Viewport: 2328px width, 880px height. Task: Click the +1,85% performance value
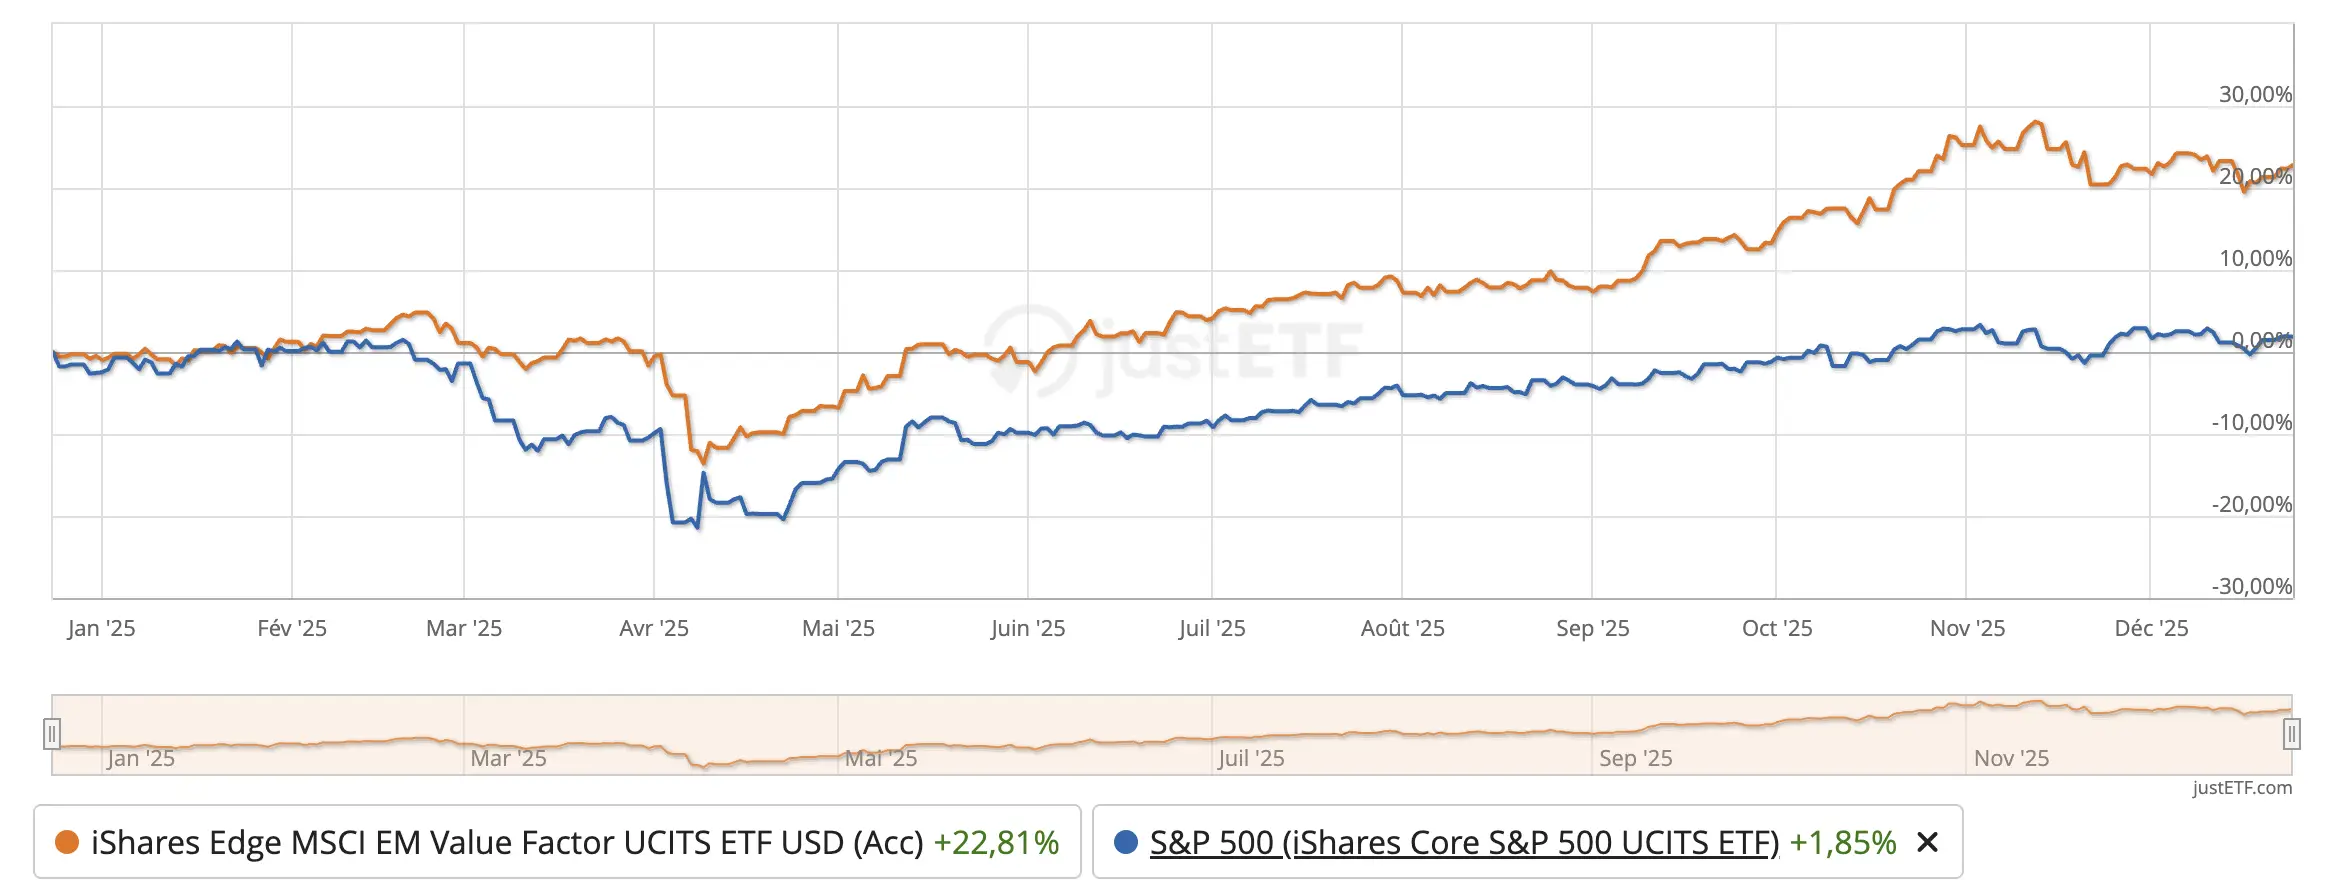pyautogui.click(x=1843, y=843)
